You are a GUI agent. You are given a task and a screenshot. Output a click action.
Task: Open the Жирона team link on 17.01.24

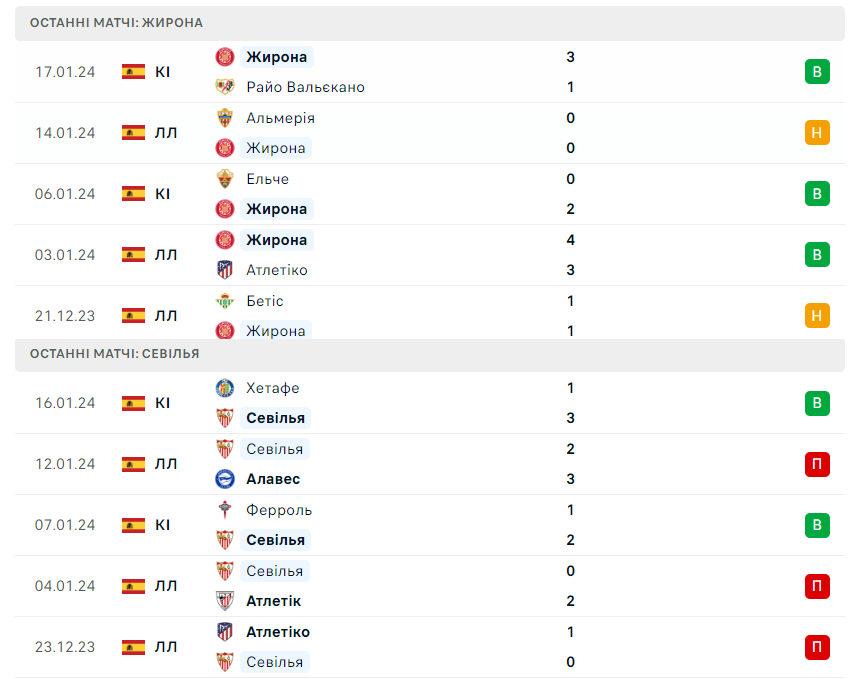tap(276, 57)
